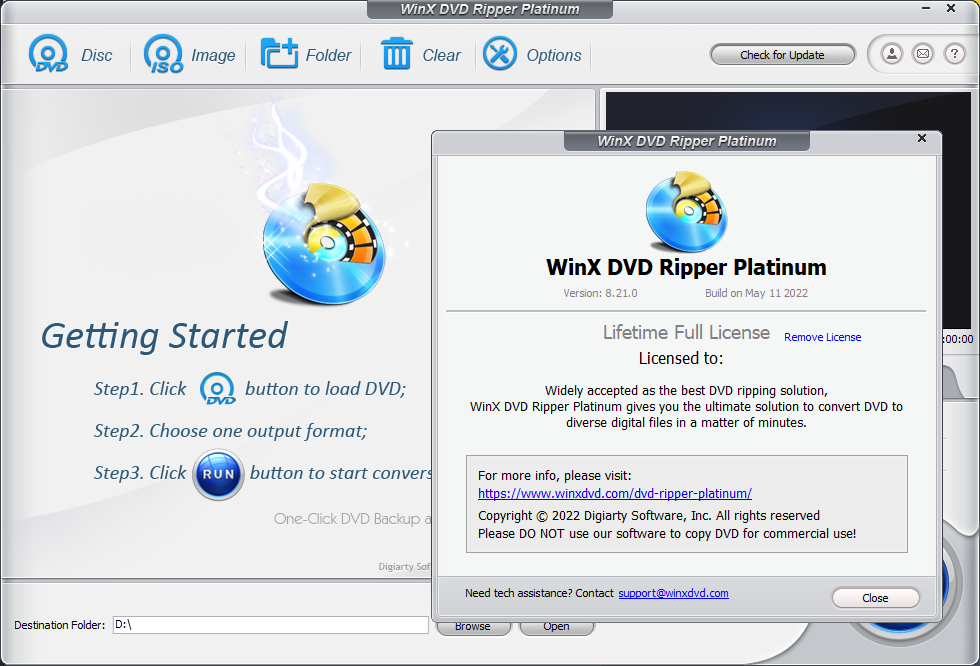Click the support@winxdvd.com email link

tap(673, 593)
